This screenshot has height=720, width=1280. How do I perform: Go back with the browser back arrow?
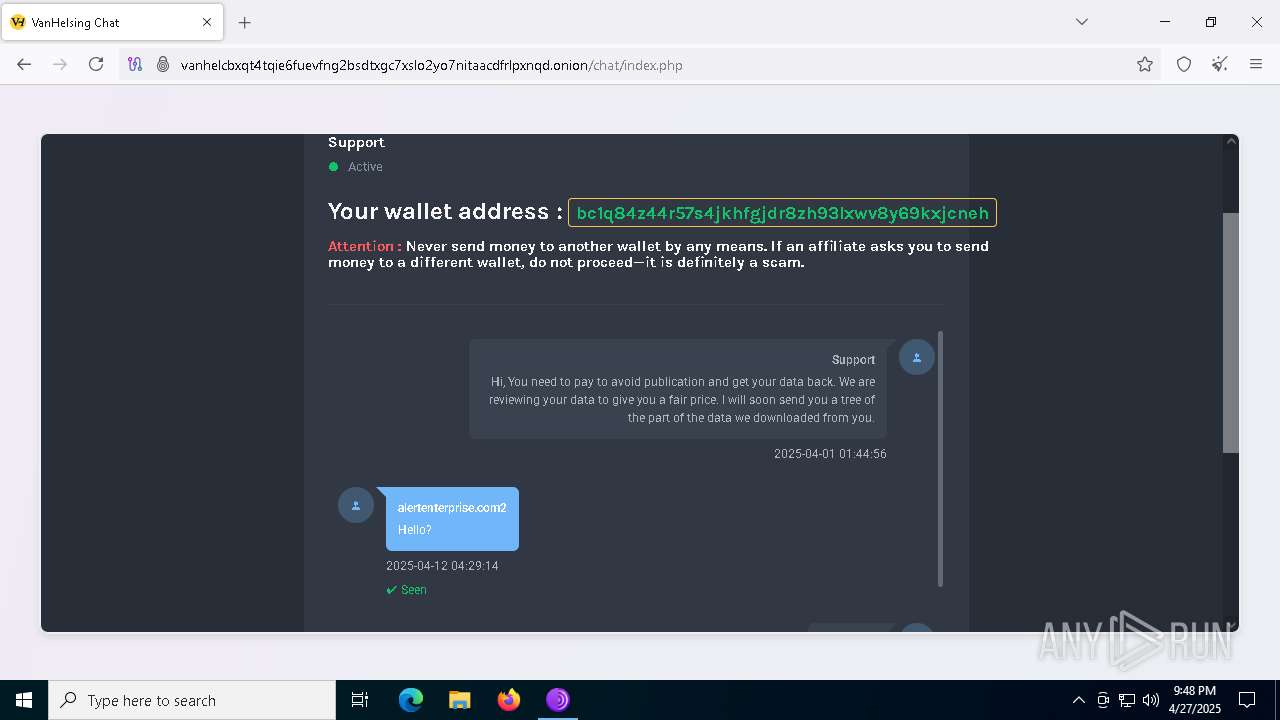24,64
